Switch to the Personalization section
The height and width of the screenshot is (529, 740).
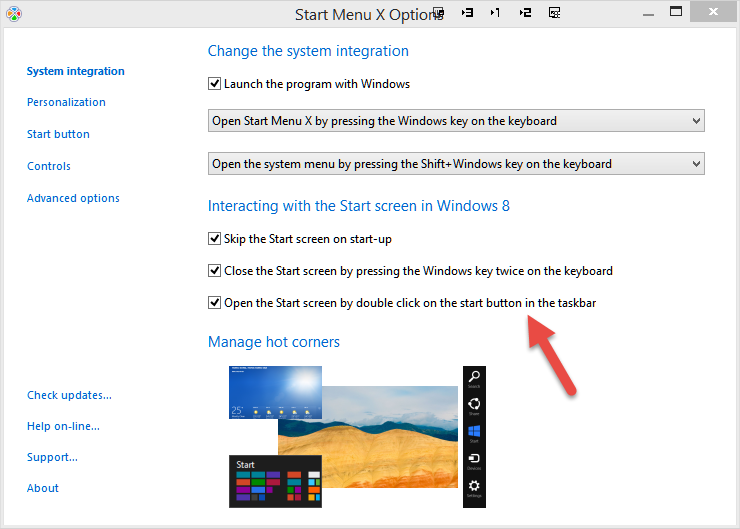click(66, 102)
